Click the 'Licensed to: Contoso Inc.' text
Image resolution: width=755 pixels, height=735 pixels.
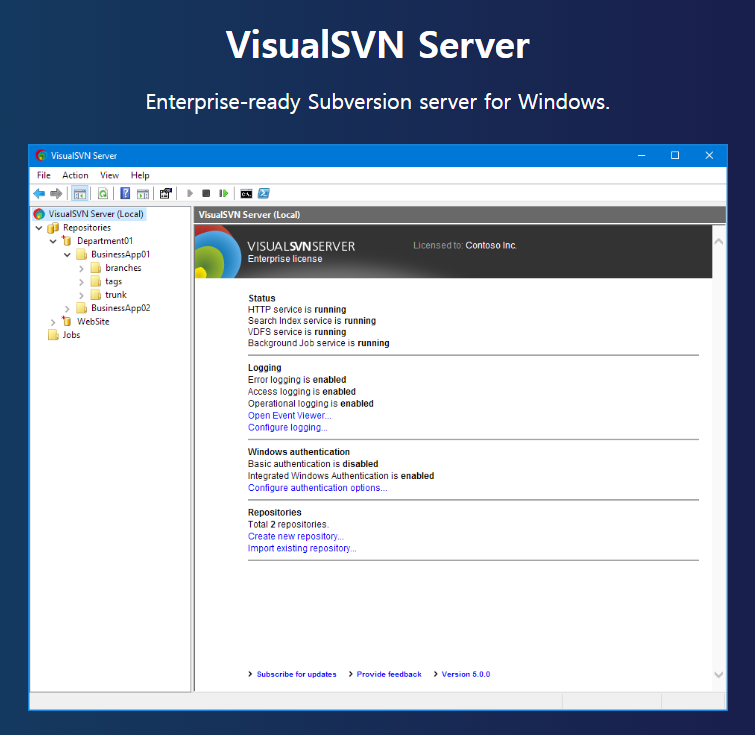pos(465,245)
